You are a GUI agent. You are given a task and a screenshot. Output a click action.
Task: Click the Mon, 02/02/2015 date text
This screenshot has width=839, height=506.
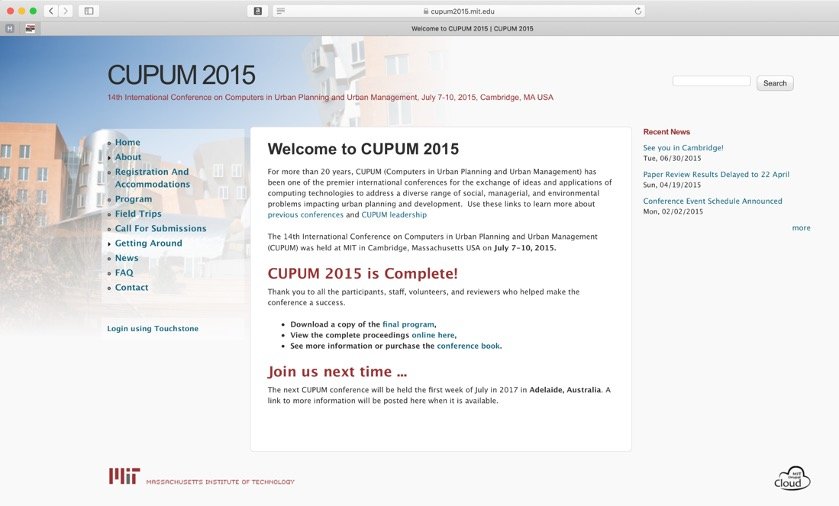(x=673, y=212)
